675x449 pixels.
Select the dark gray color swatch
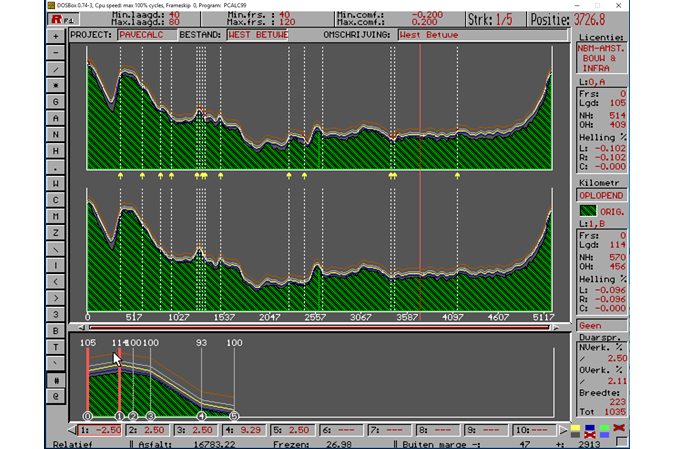575,435
